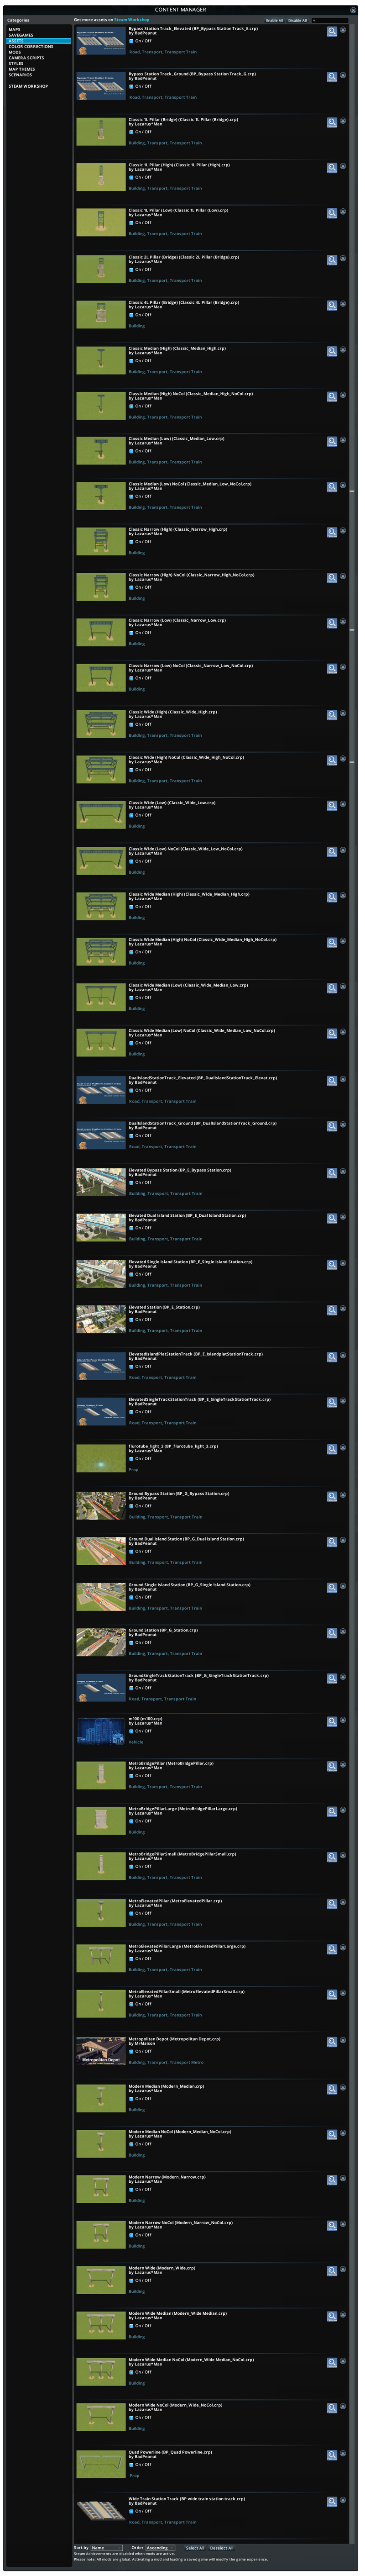Click the Enable All button
Viewport: 365px width, 2576px height.
(x=274, y=20)
